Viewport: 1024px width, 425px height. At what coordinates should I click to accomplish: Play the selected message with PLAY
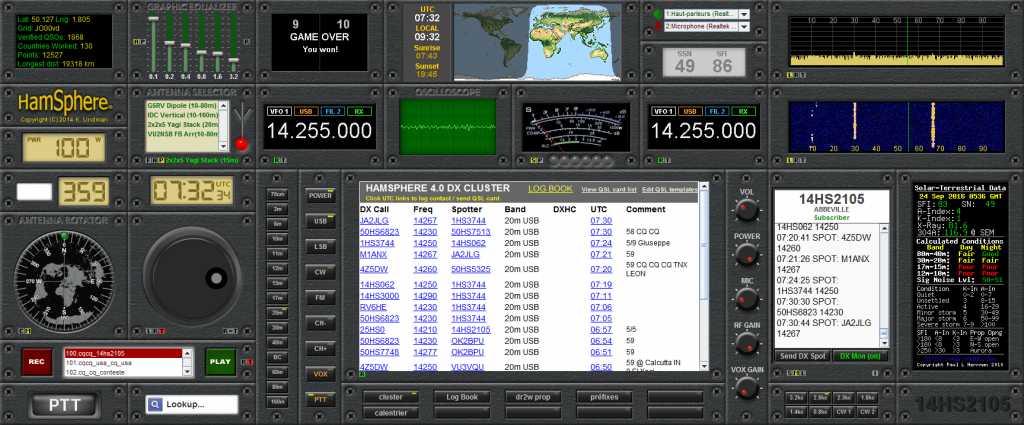(x=221, y=362)
